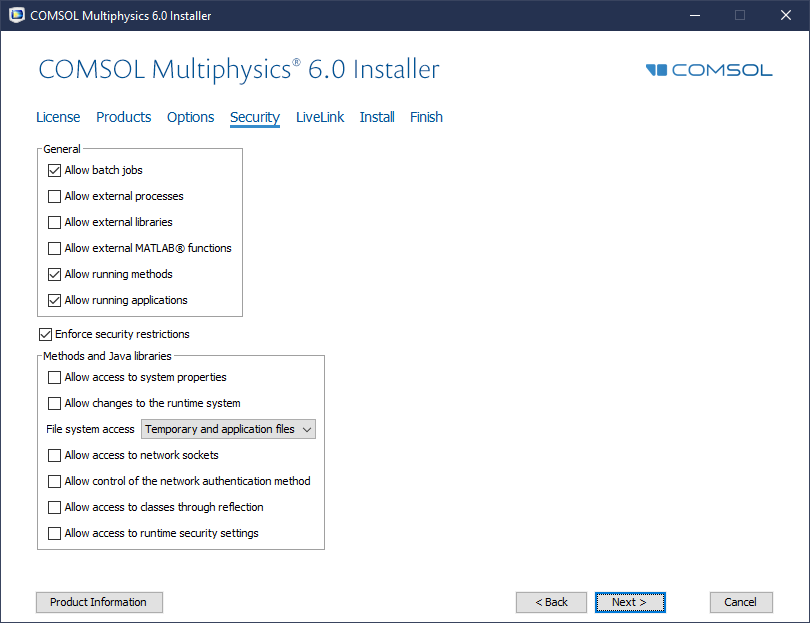The width and height of the screenshot is (810, 623).
Task: Go to the Options tab
Action: click(190, 117)
